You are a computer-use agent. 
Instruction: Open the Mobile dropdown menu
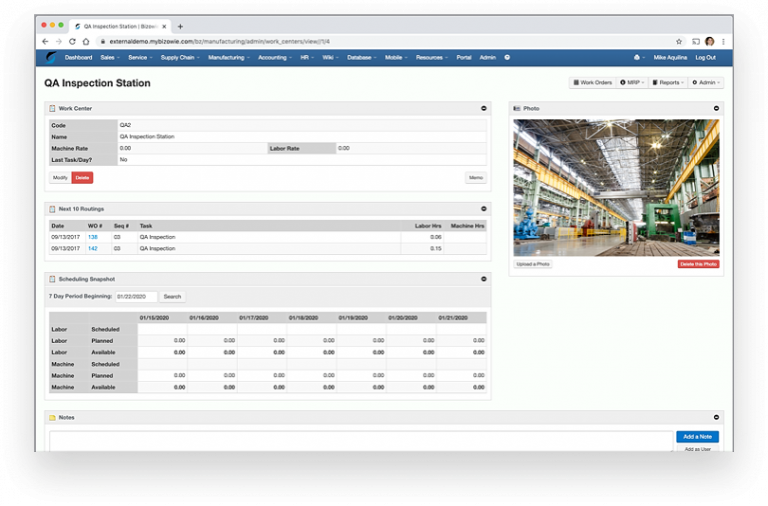(x=396, y=57)
